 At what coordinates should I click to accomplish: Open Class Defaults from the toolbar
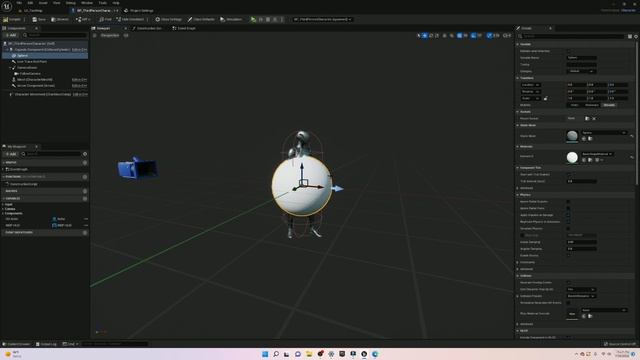(201, 19)
